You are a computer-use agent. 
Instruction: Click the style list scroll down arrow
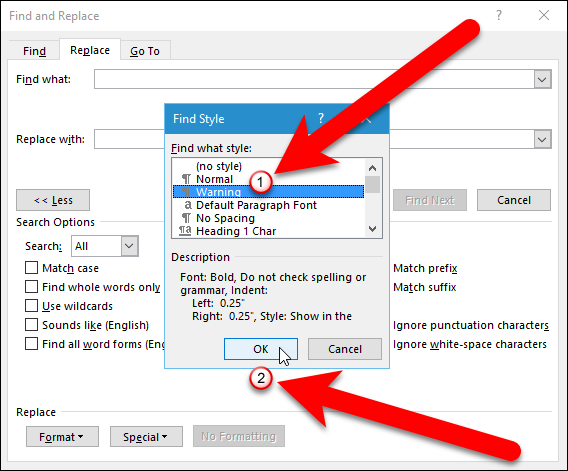[x=372, y=229]
